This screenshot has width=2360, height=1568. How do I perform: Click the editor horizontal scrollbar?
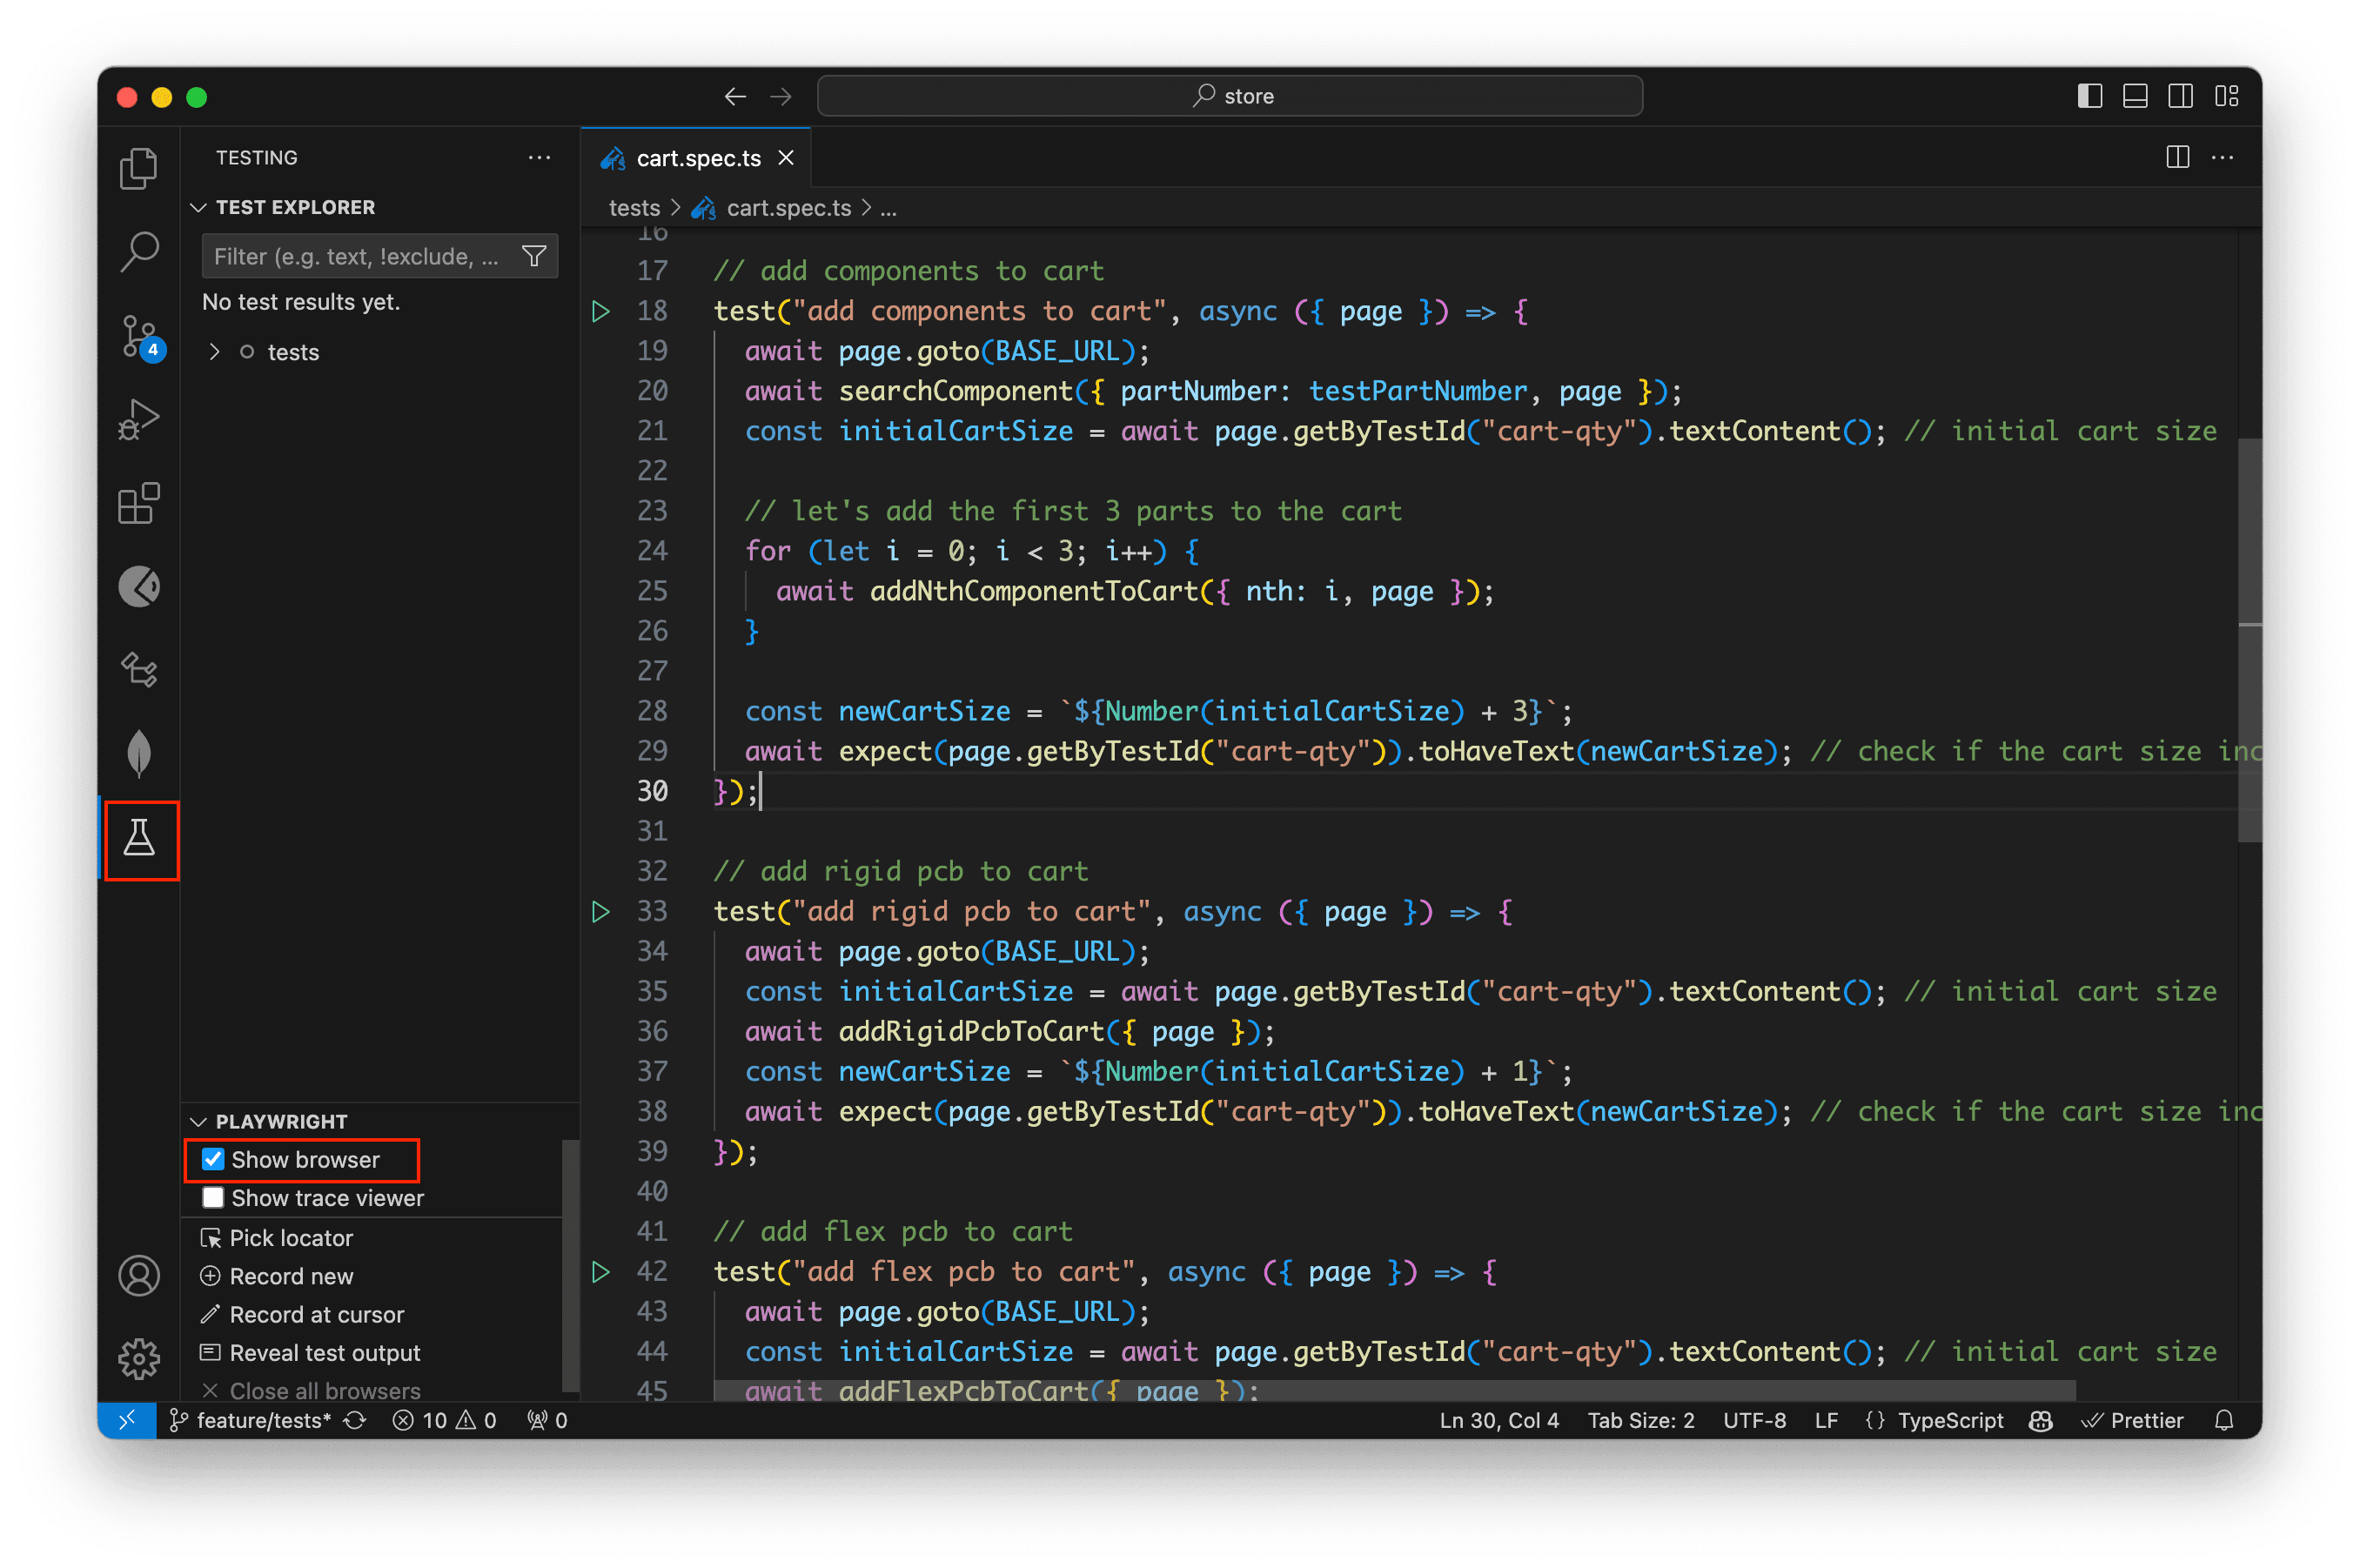[1395, 1390]
